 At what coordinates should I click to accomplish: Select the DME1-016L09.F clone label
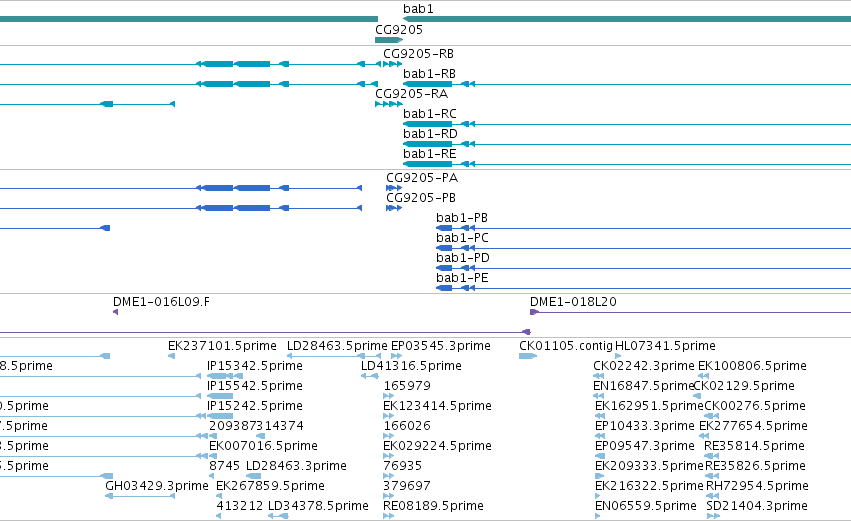161,302
